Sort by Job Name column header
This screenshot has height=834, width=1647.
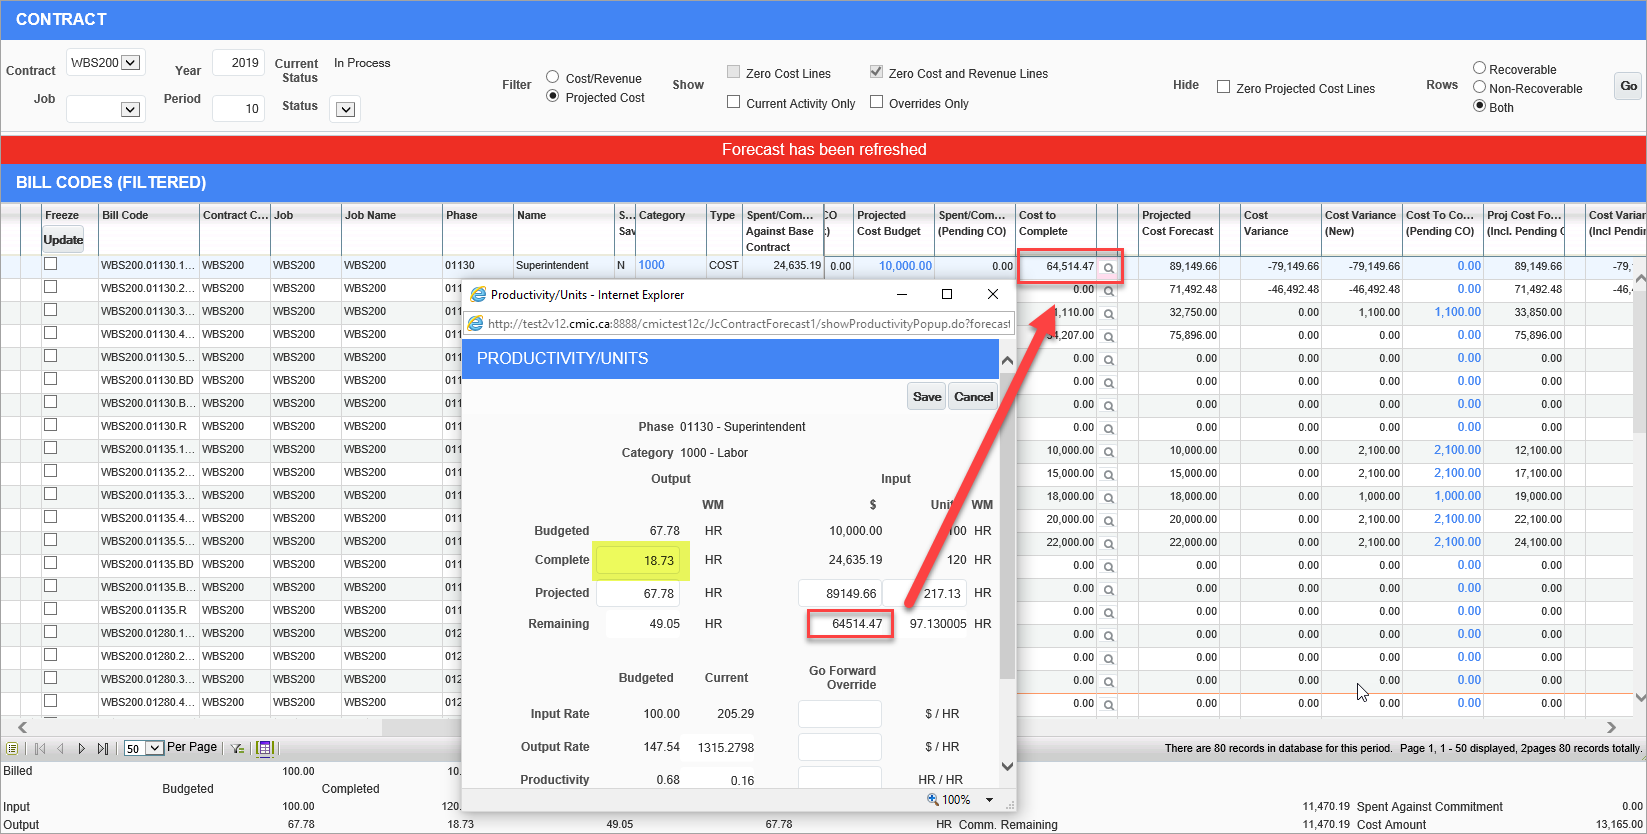[x=370, y=215]
